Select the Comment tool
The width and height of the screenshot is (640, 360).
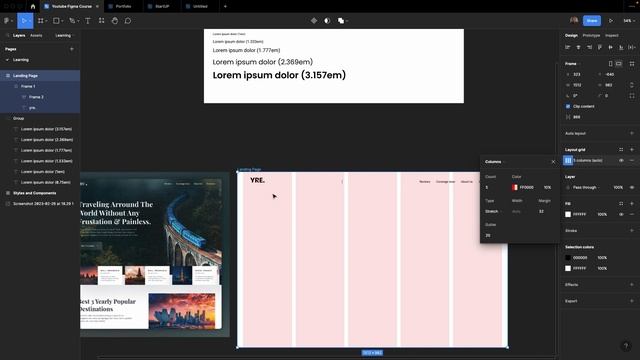click(128, 20)
